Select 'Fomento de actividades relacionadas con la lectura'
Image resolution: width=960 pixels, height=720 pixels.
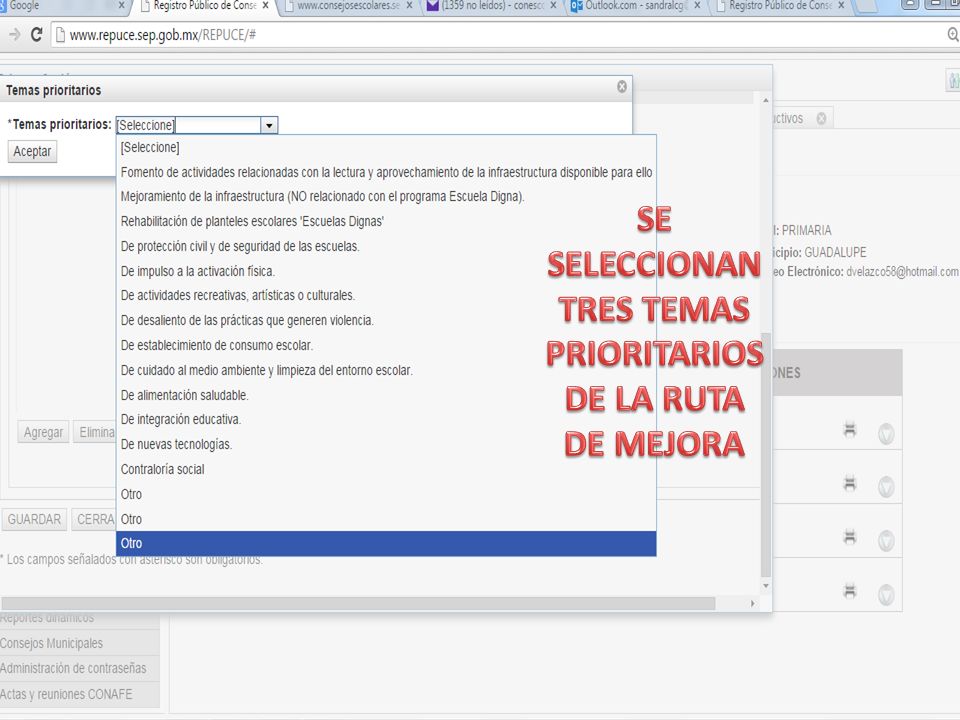tap(386, 173)
